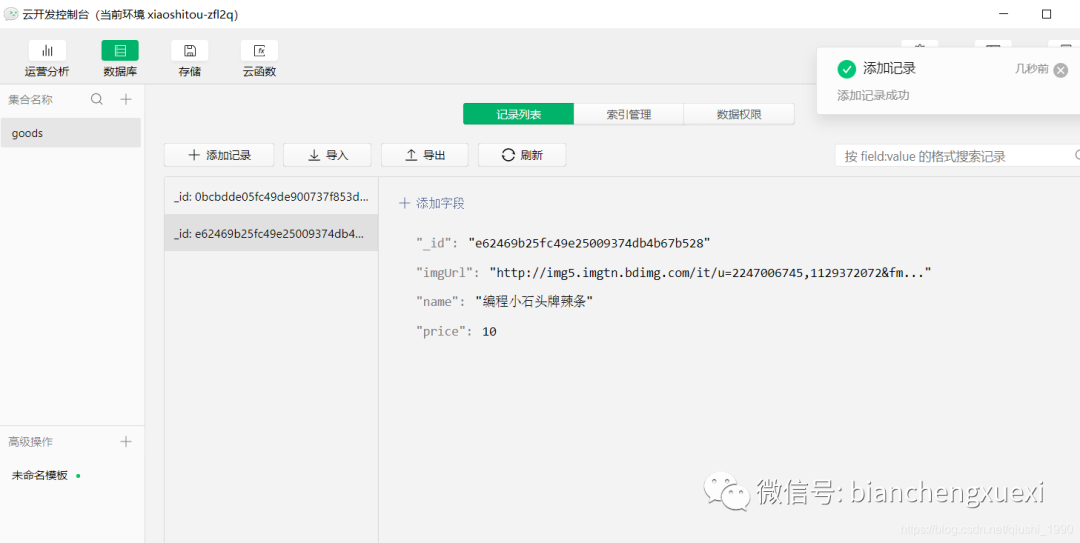Click the green success checkmark icon
This screenshot has height=543, width=1080.
(847, 69)
